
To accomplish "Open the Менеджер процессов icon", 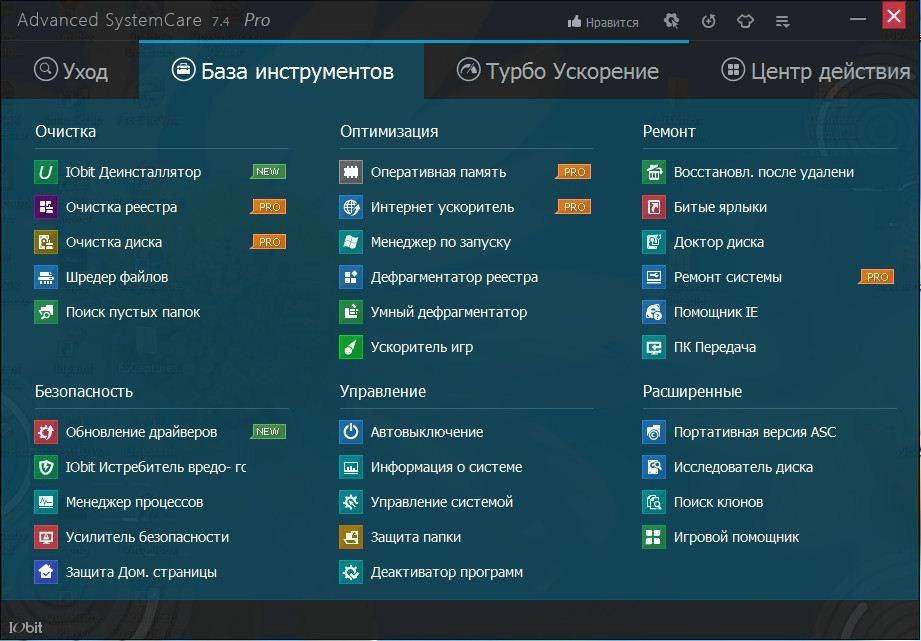I will (x=46, y=502).
